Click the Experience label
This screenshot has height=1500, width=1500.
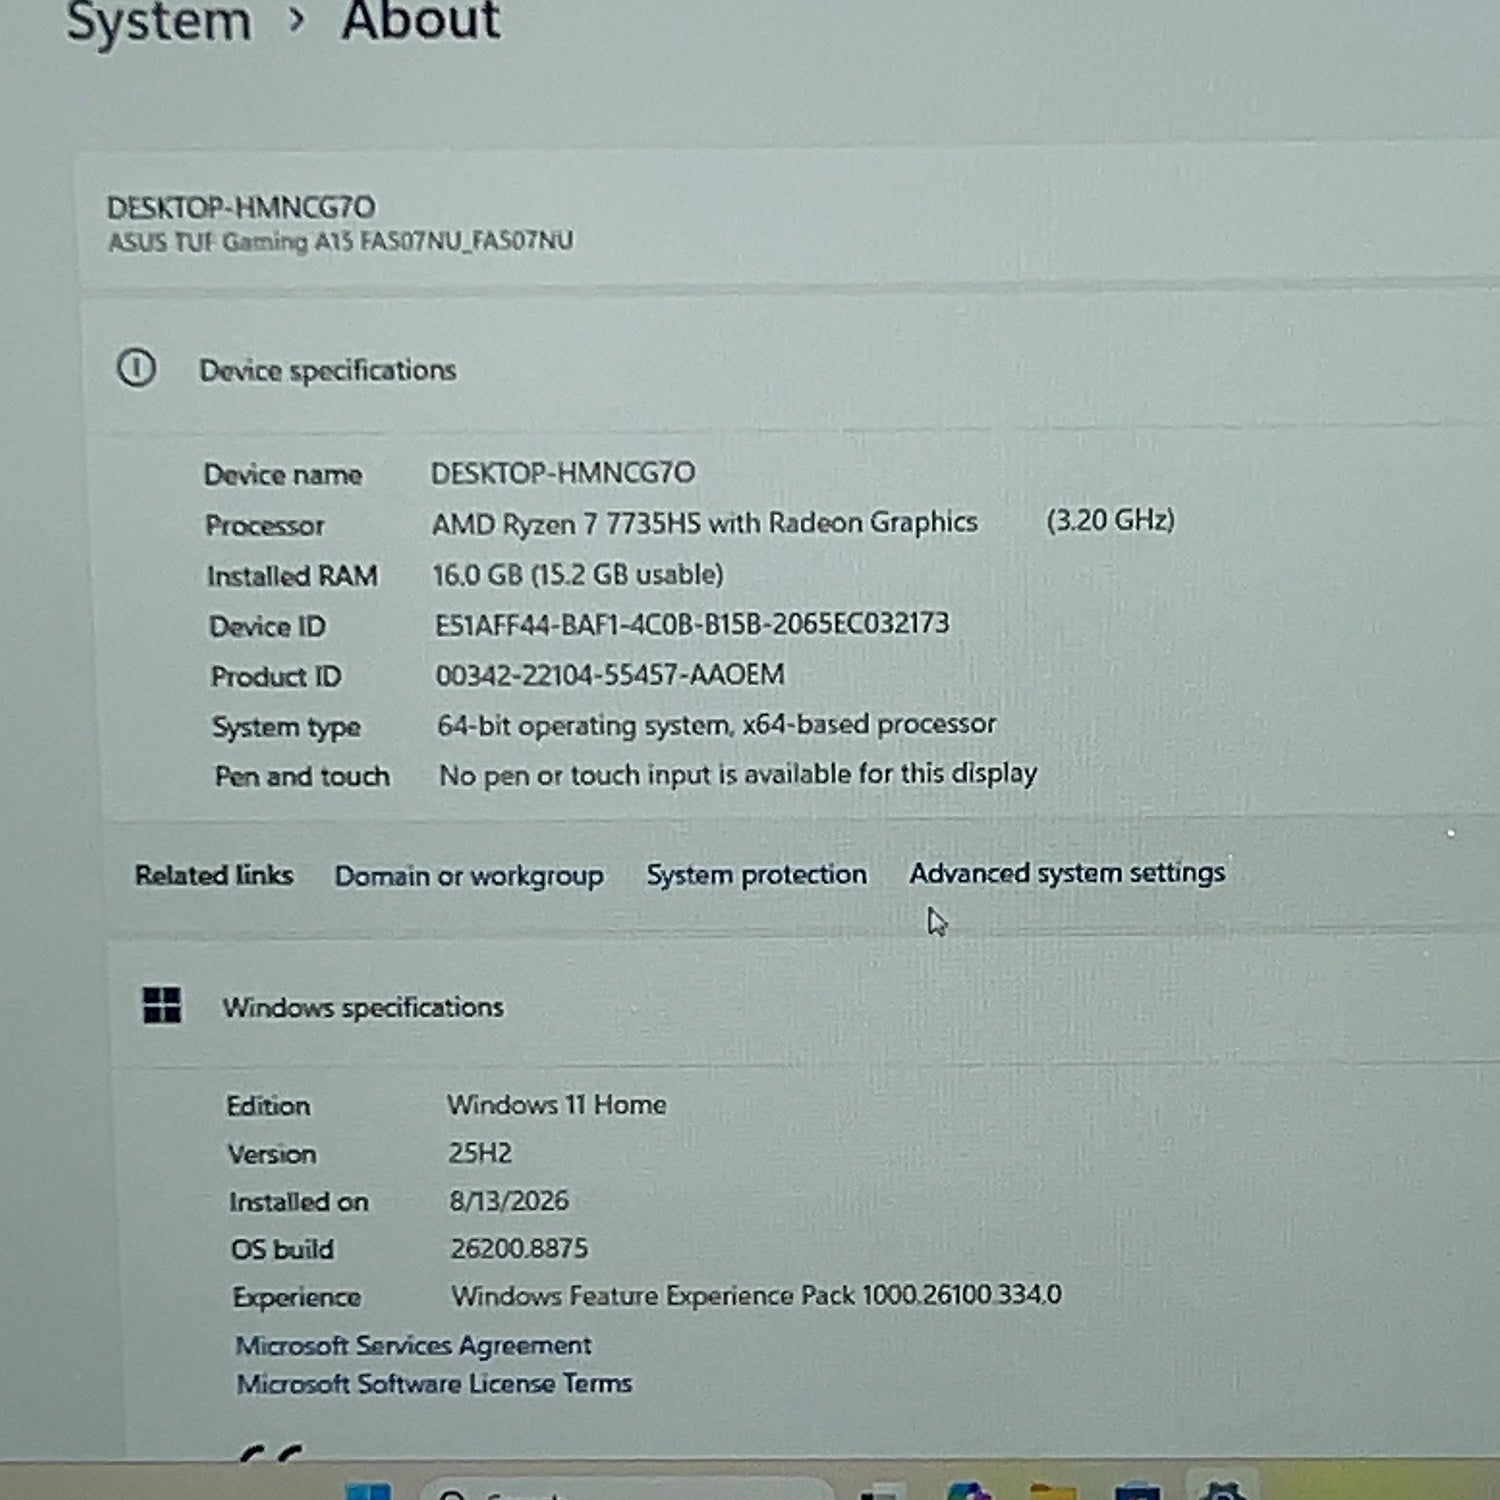point(297,1298)
